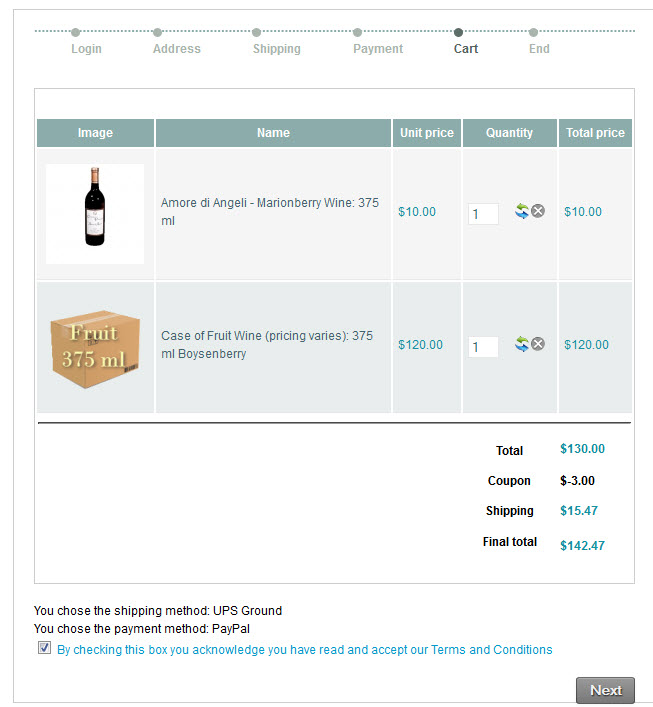Select the Cart step in progress bar
Image resolution: width=653 pixels, height=707 pixels.
point(465,48)
